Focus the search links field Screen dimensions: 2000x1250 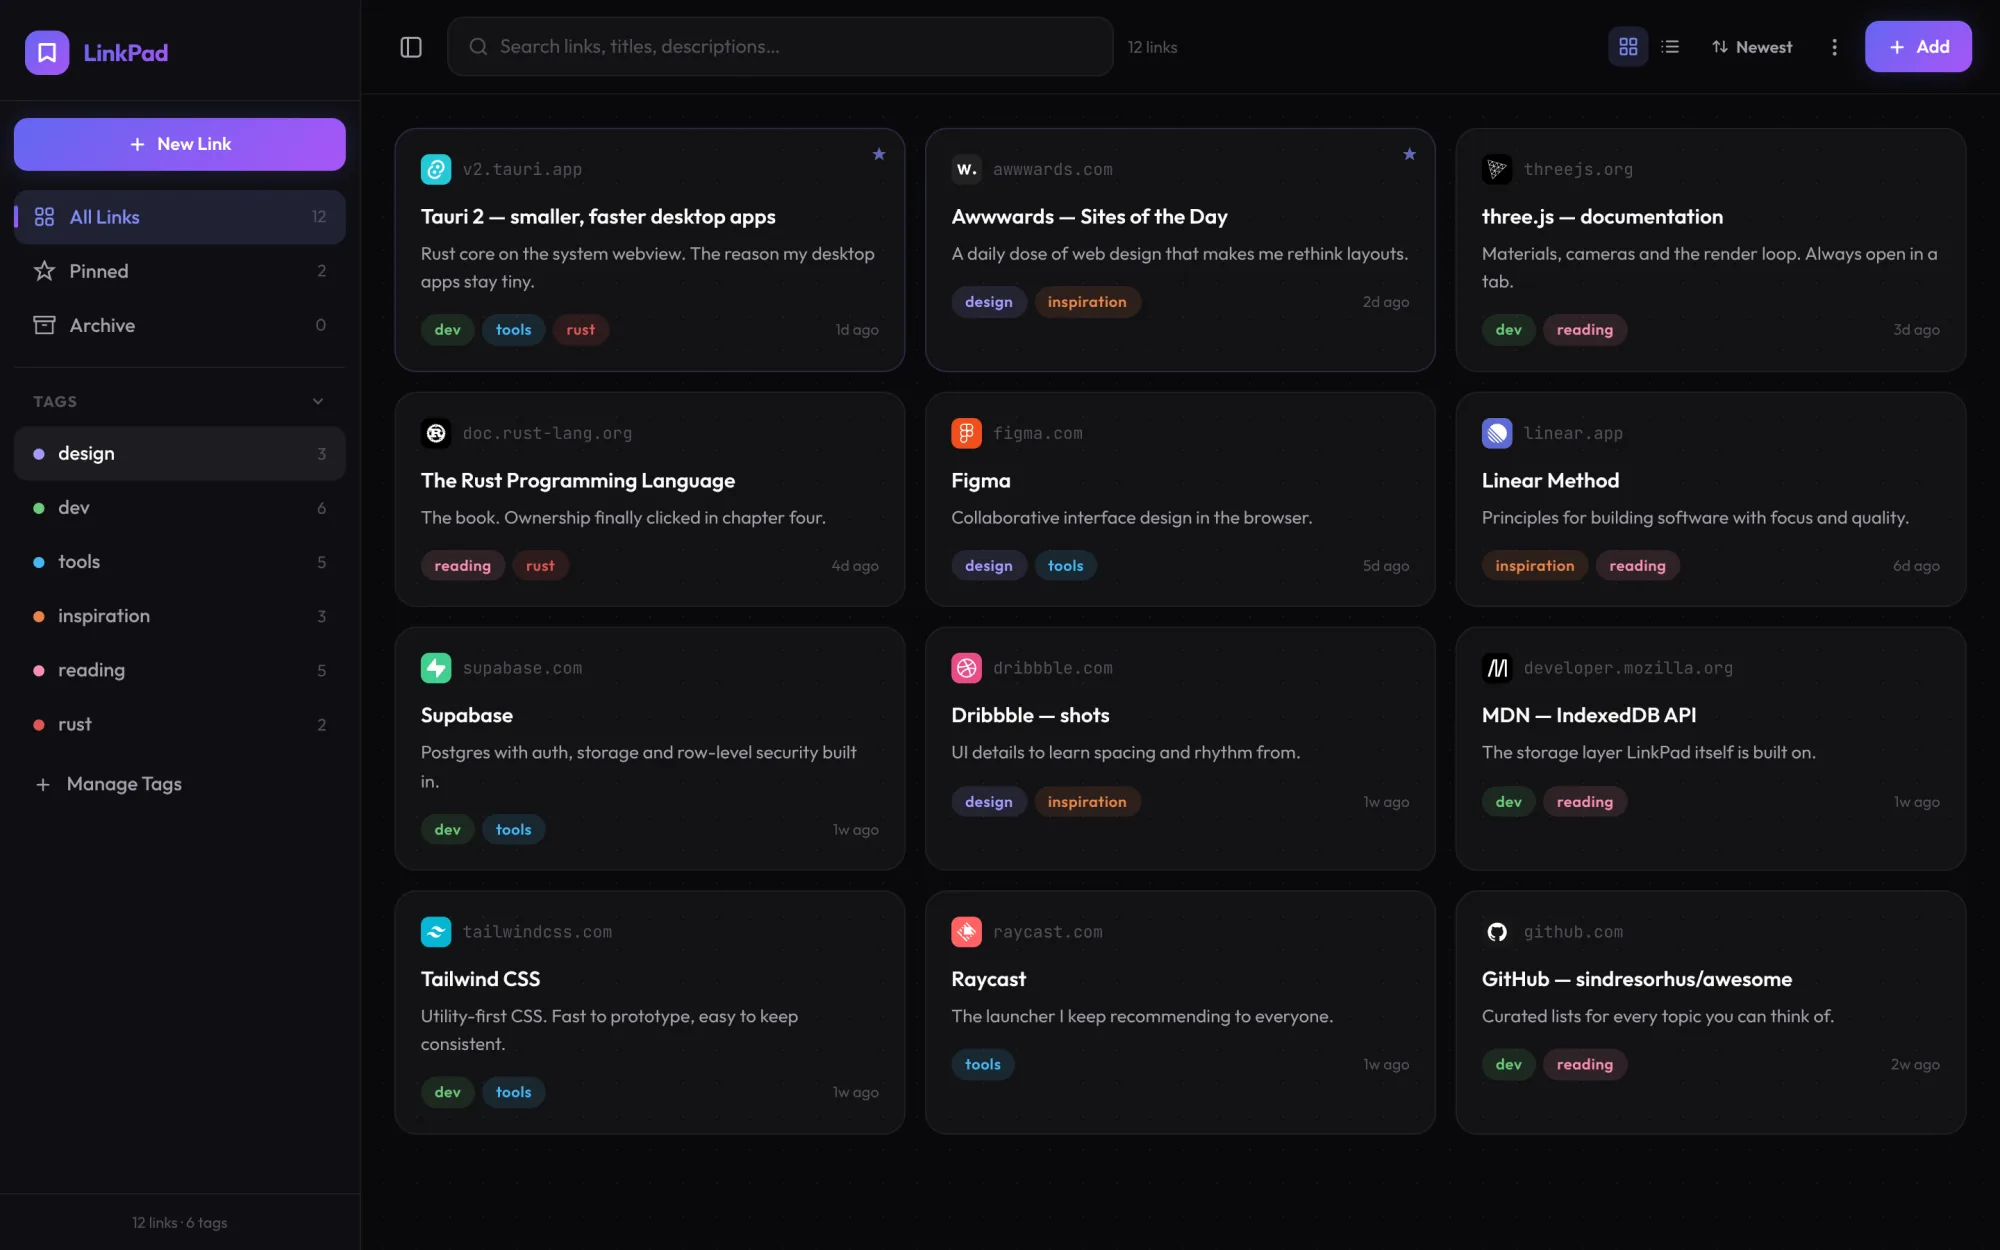pyautogui.click(x=780, y=47)
